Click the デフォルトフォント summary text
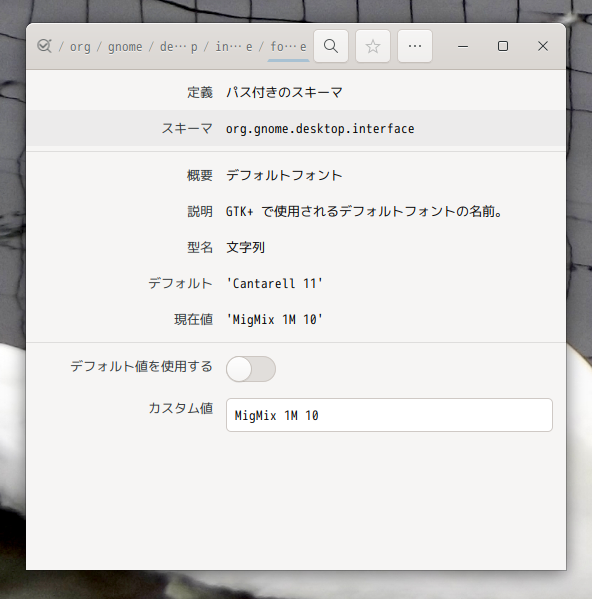Viewport: 592px width, 599px height. [x=284, y=175]
